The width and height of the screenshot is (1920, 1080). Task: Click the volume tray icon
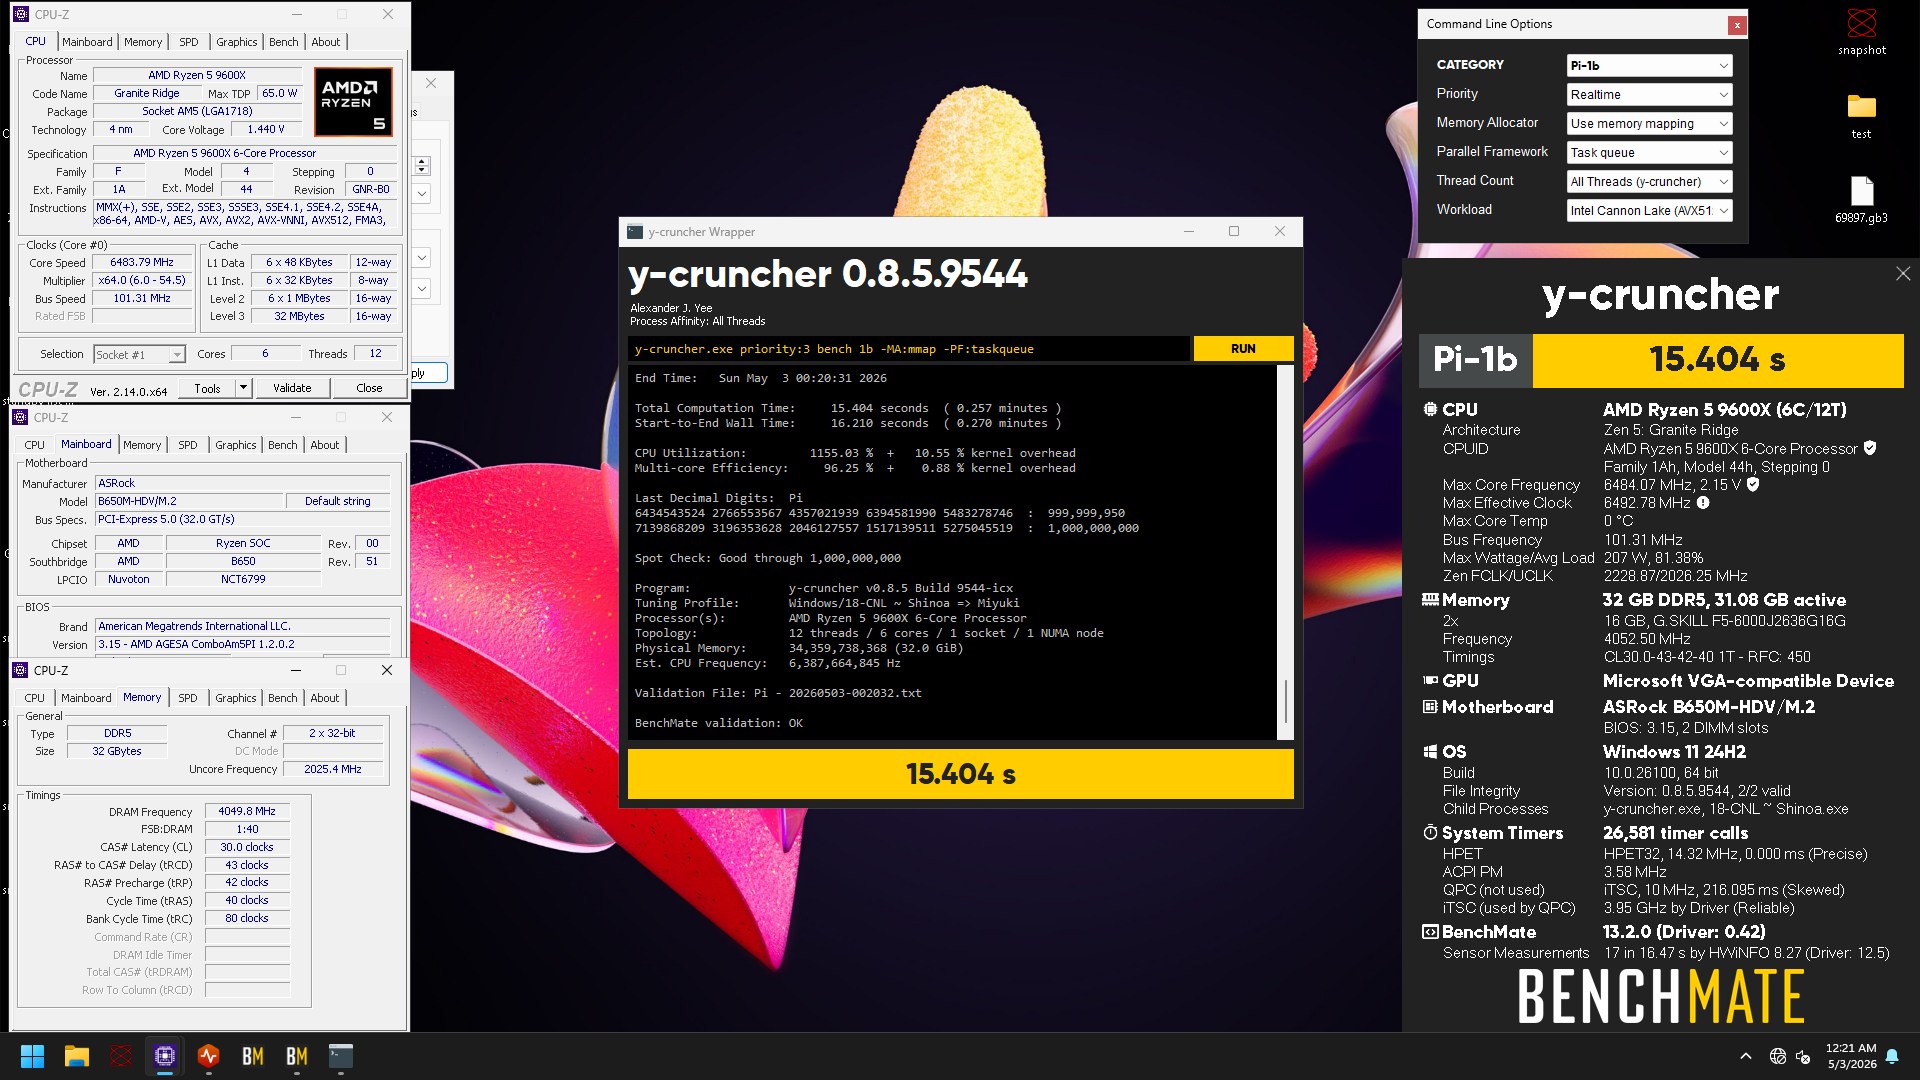(1804, 1056)
